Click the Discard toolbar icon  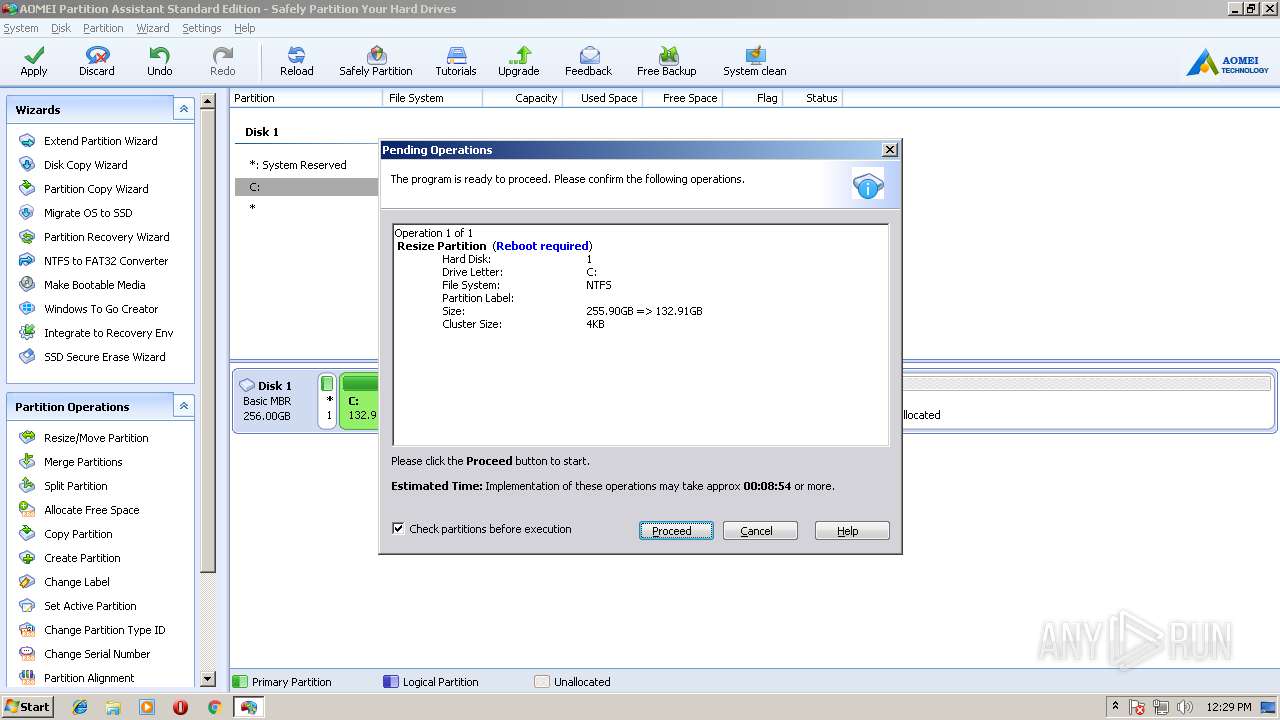pyautogui.click(x=97, y=62)
